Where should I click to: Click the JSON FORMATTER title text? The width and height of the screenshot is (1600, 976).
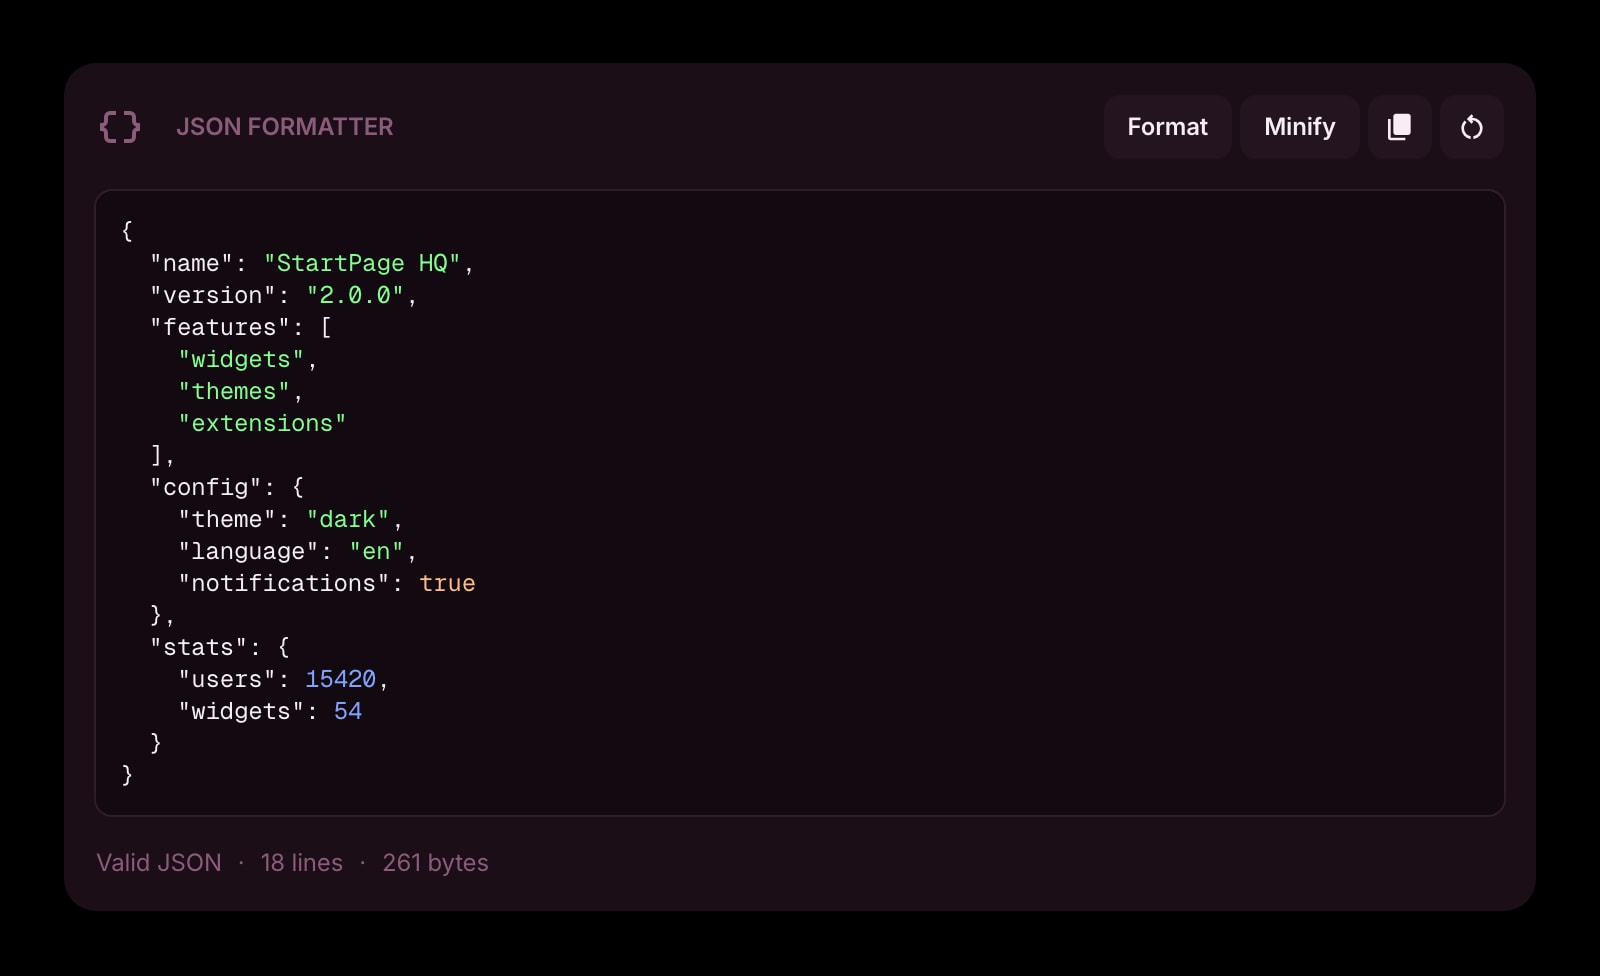point(285,127)
